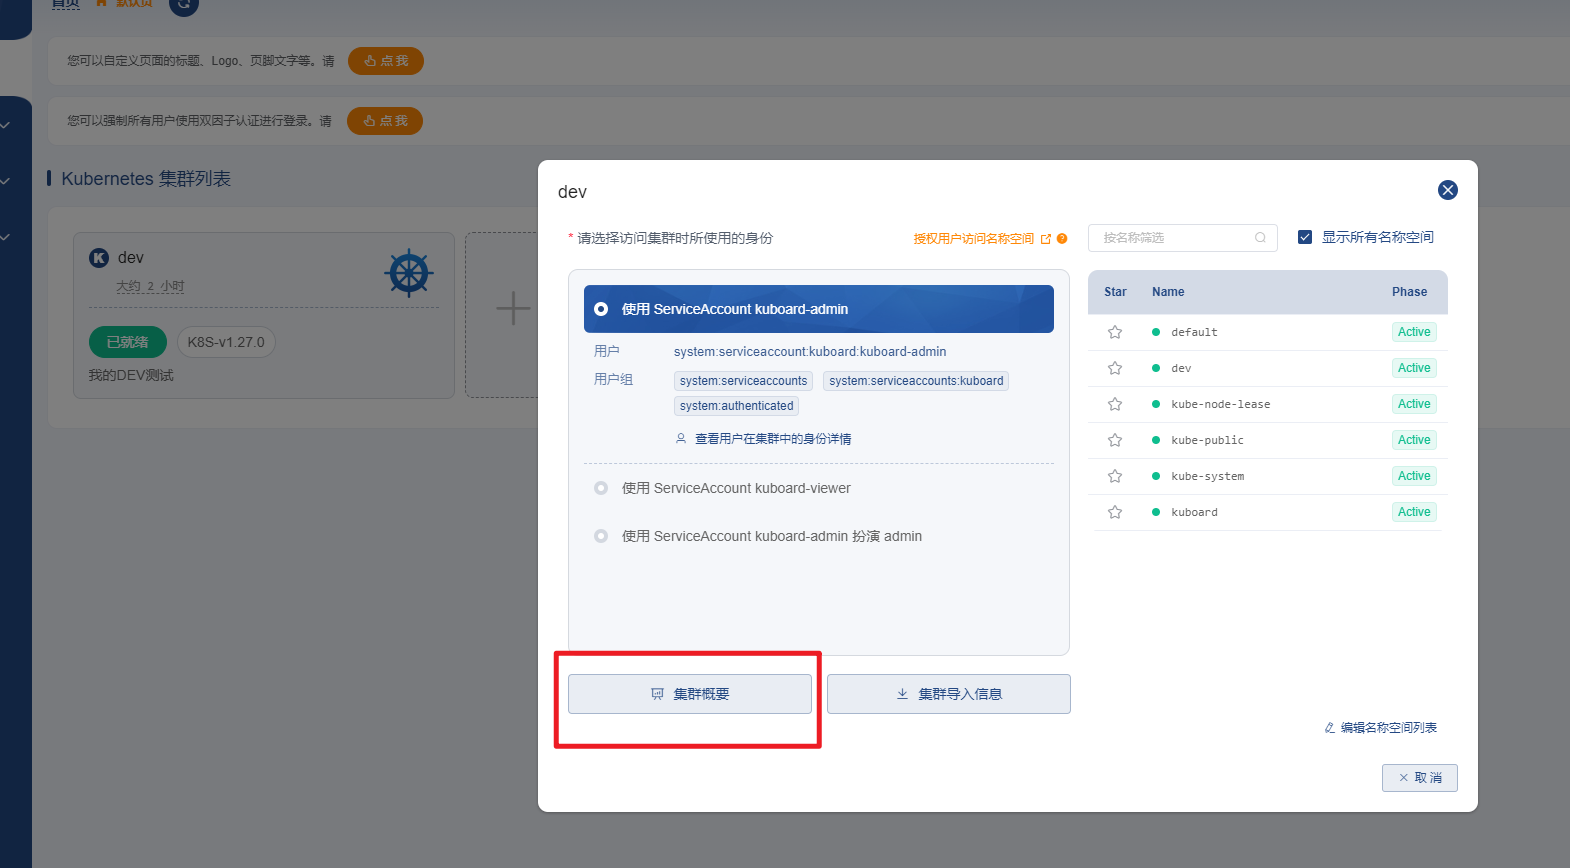The height and width of the screenshot is (868, 1570).
Task: Click user system:serviceaccount:kuboard:kuboard-admin text
Action: pyautogui.click(x=810, y=352)
